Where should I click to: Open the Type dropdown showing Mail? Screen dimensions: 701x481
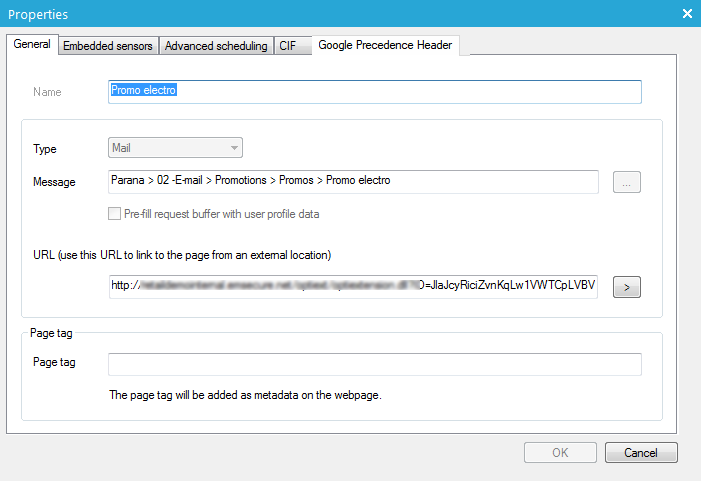click(176, 148)
